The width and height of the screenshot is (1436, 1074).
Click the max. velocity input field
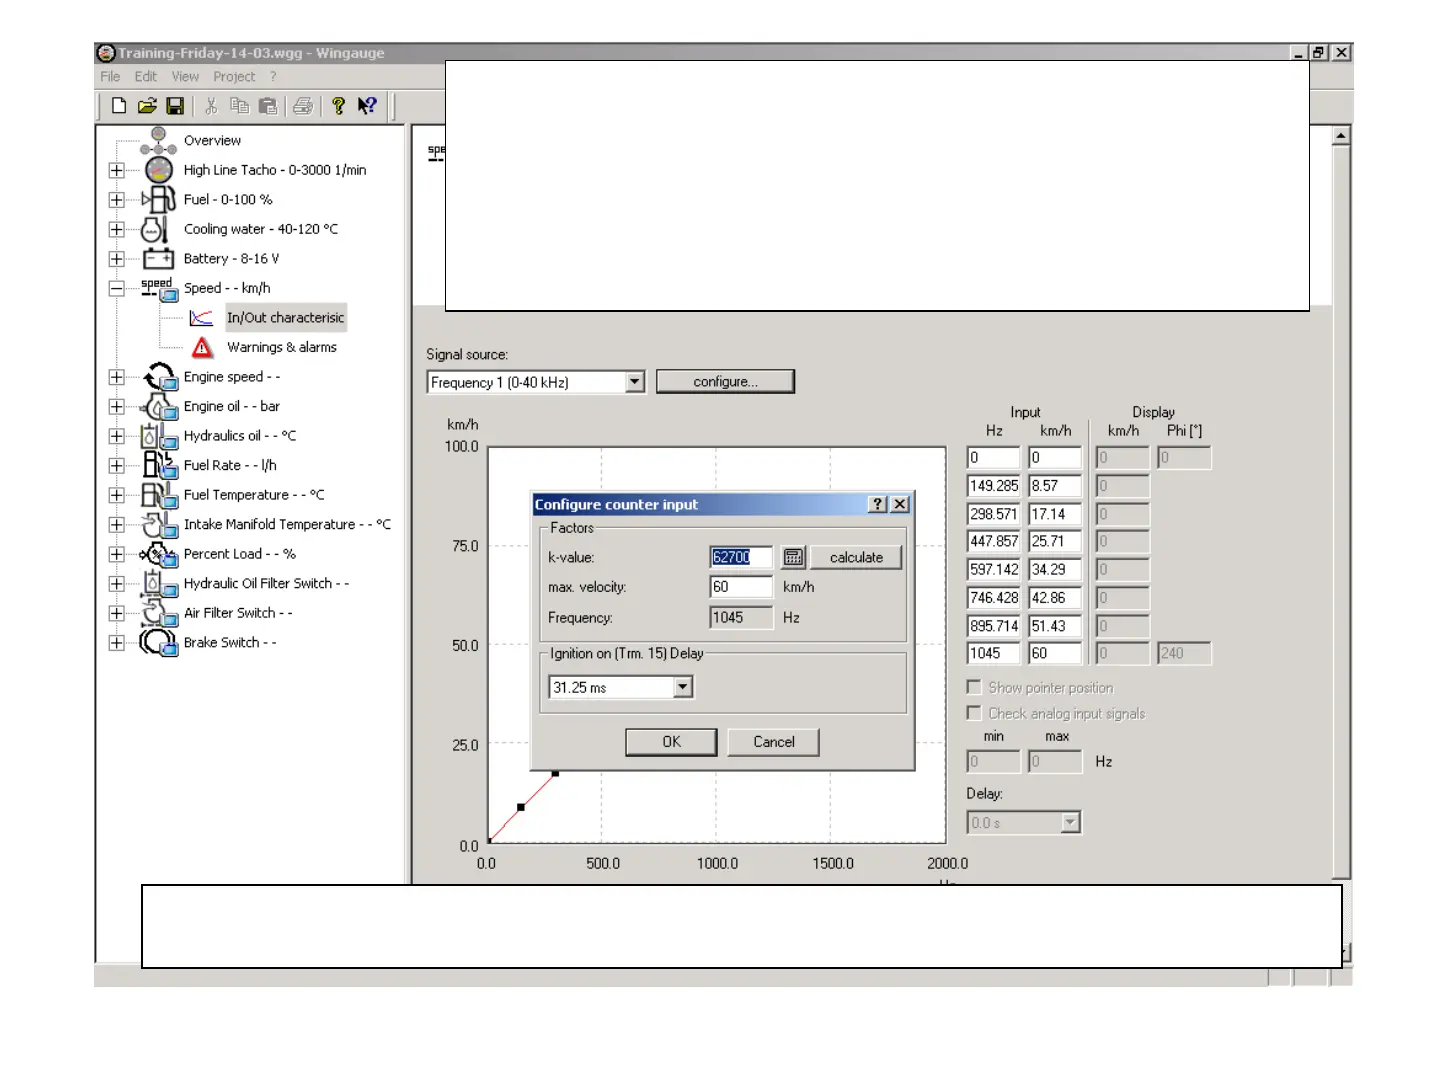coord(741,587)
